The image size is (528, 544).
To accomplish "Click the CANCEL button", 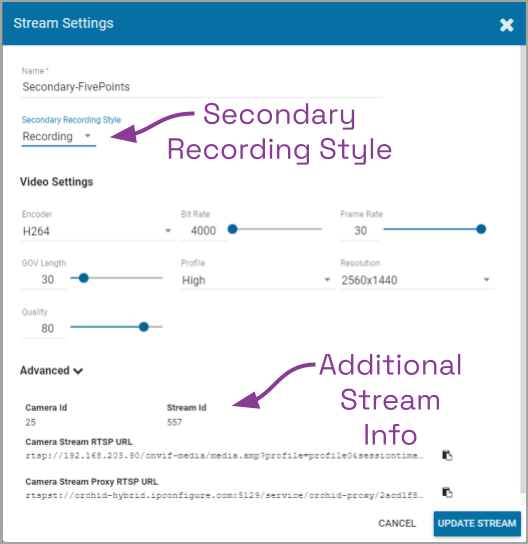I will coord(397,523).
